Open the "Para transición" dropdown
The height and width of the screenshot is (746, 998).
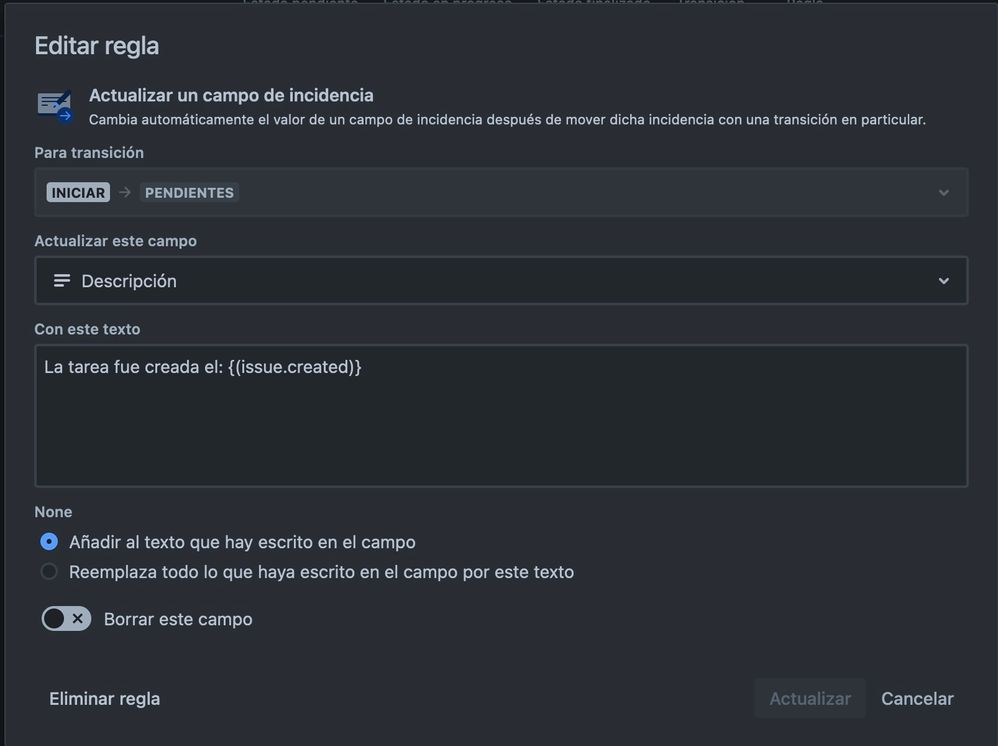pos(500,192)
